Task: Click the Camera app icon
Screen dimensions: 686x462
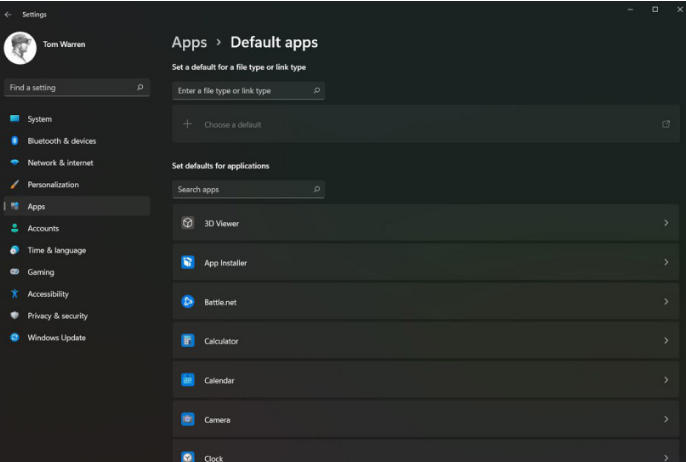Action: click(x=187, y=419)
